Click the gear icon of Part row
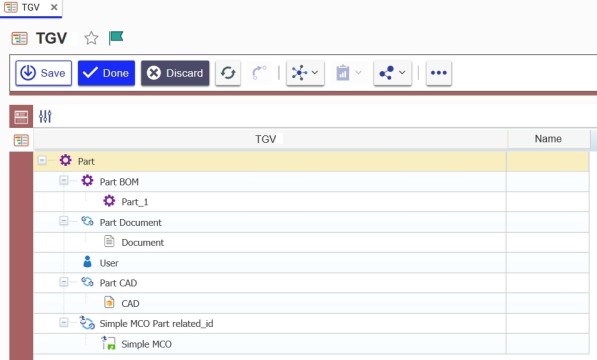Viewport: 597px width, 360px height. click(x=65, y=160)
